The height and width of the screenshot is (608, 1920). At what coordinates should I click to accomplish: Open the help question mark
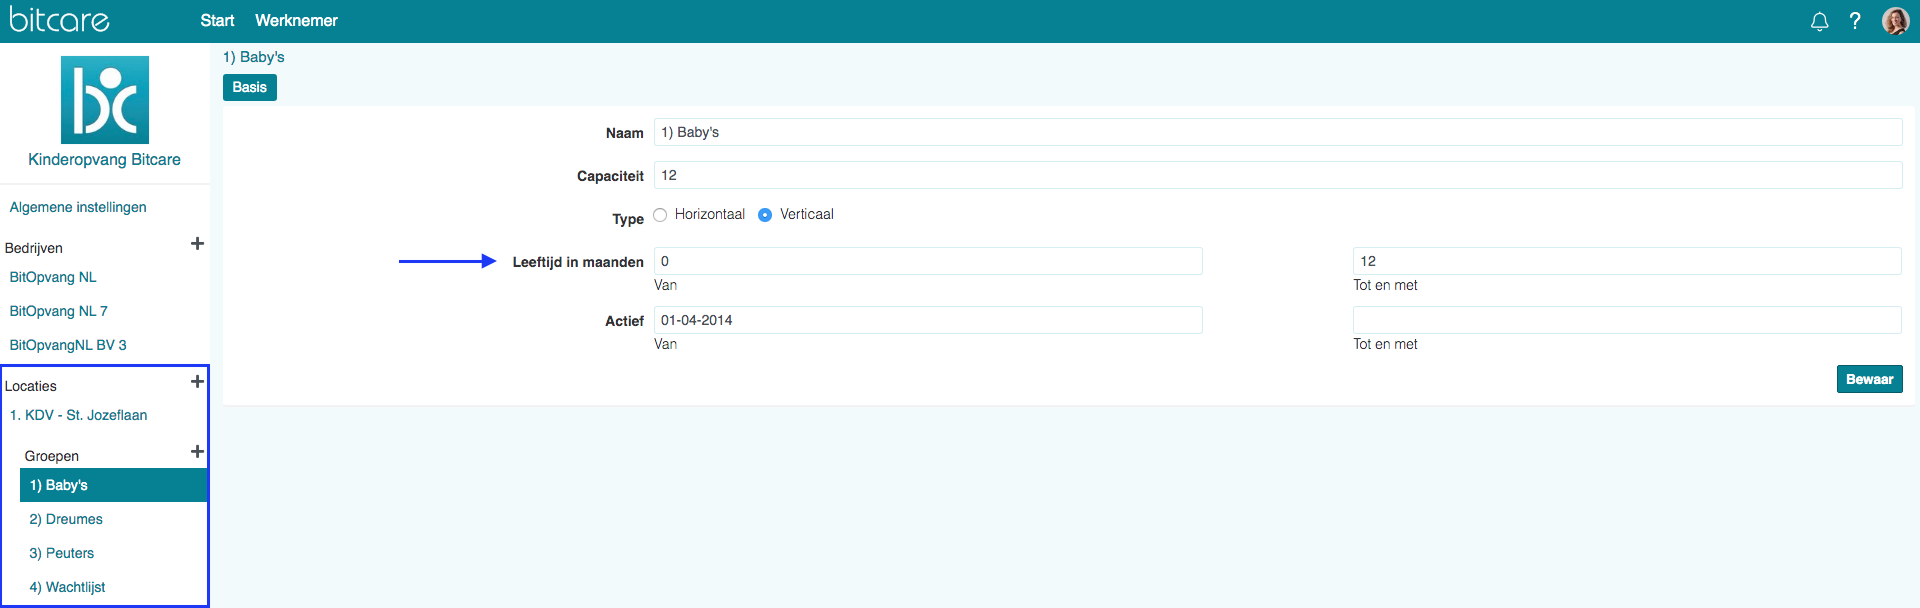pyautogui.click(x=1855, y=21)
